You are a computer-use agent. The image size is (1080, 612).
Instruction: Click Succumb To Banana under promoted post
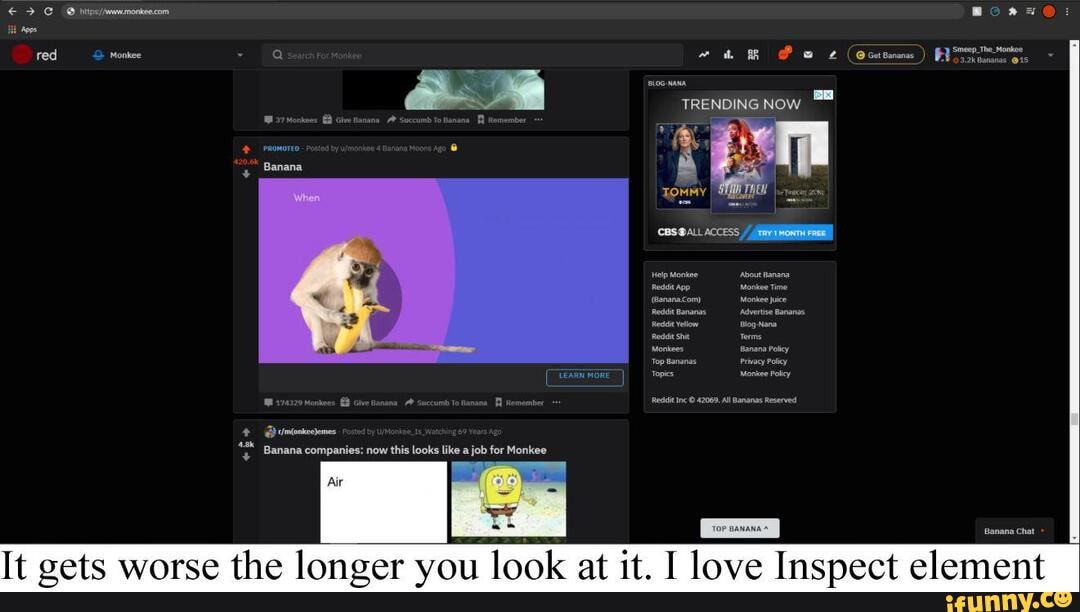tap(445, 402)
